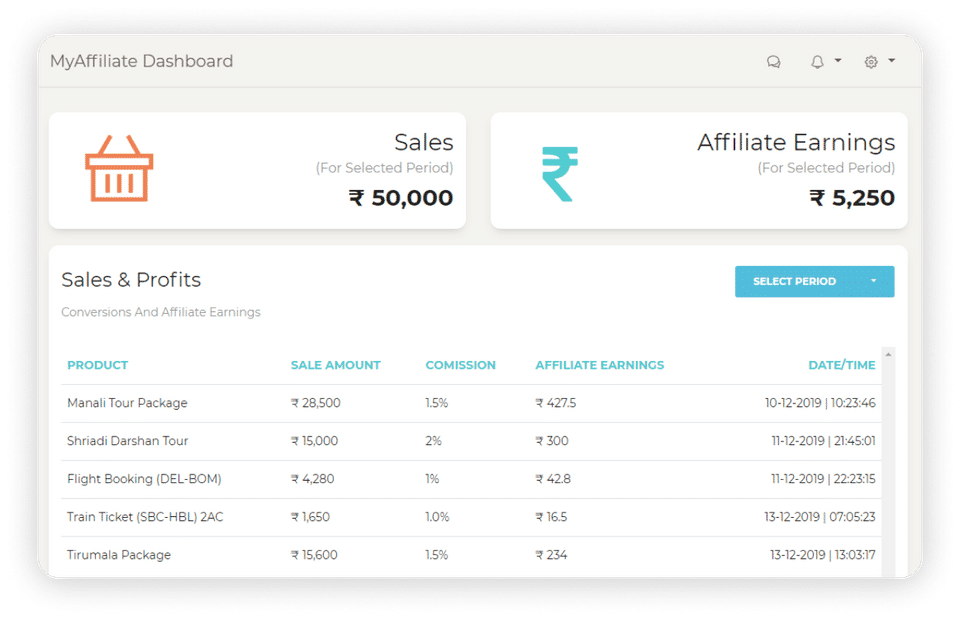Click the notification bell icon
The image size is (960, 619).
tap(817, 62)
